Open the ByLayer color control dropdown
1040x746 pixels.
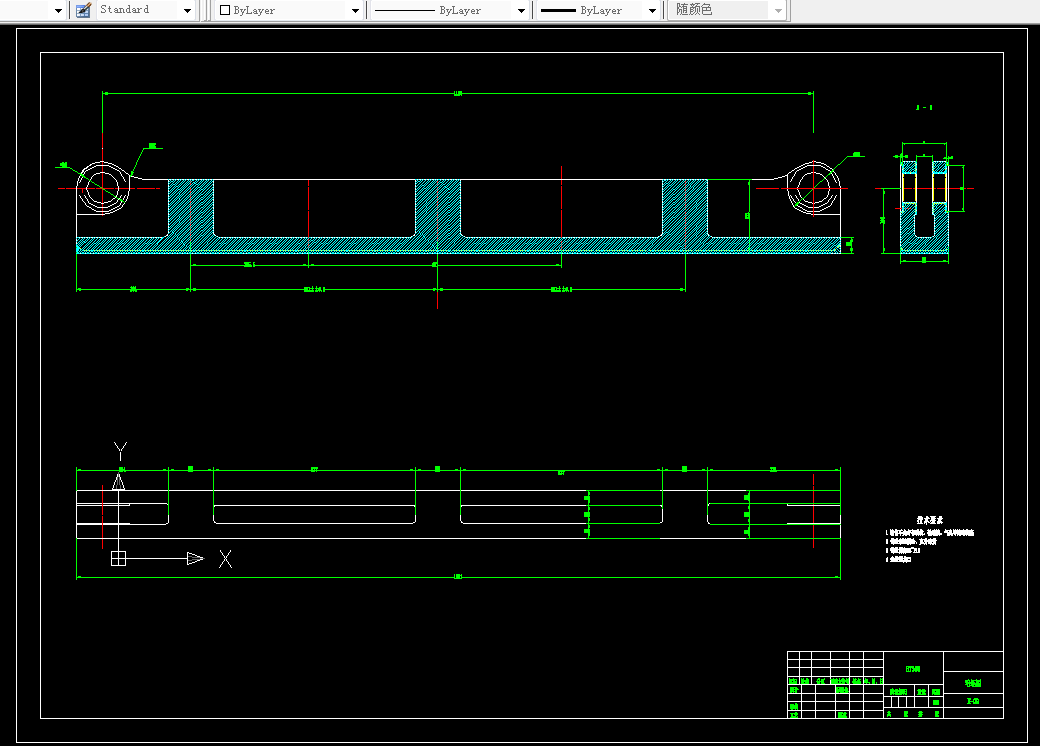289,10
